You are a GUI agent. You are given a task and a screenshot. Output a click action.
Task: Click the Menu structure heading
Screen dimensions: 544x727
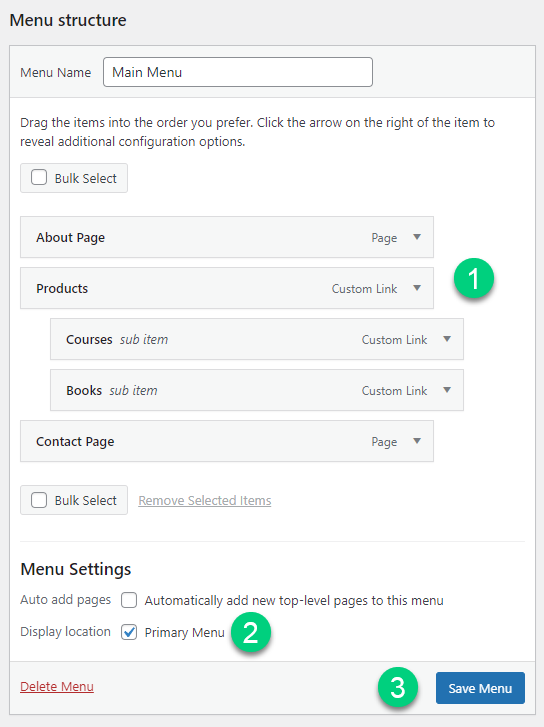[68, 20]
